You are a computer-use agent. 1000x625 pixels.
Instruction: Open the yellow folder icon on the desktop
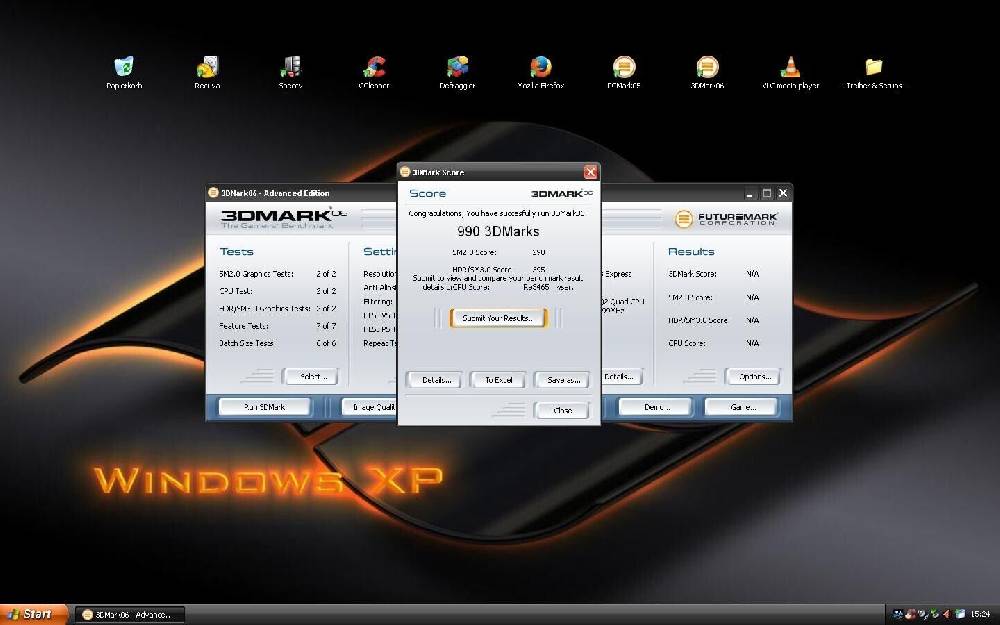pos(874,71)
